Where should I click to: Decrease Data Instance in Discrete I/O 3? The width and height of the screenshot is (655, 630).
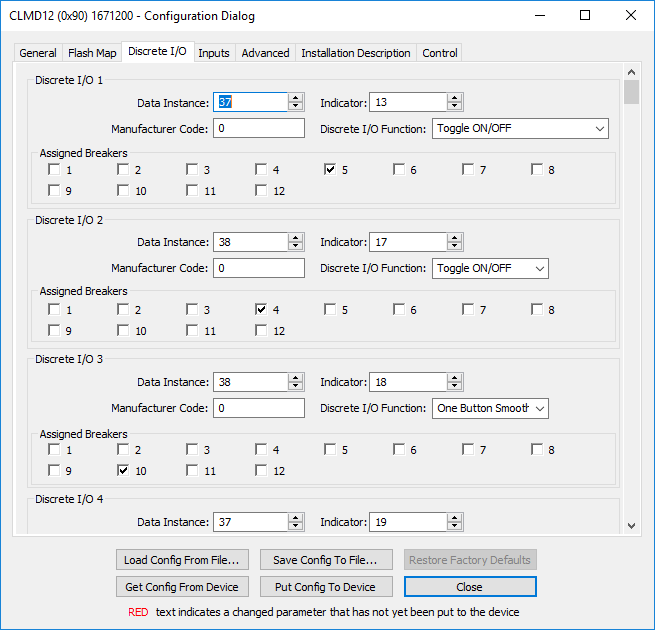pos(295,386)
